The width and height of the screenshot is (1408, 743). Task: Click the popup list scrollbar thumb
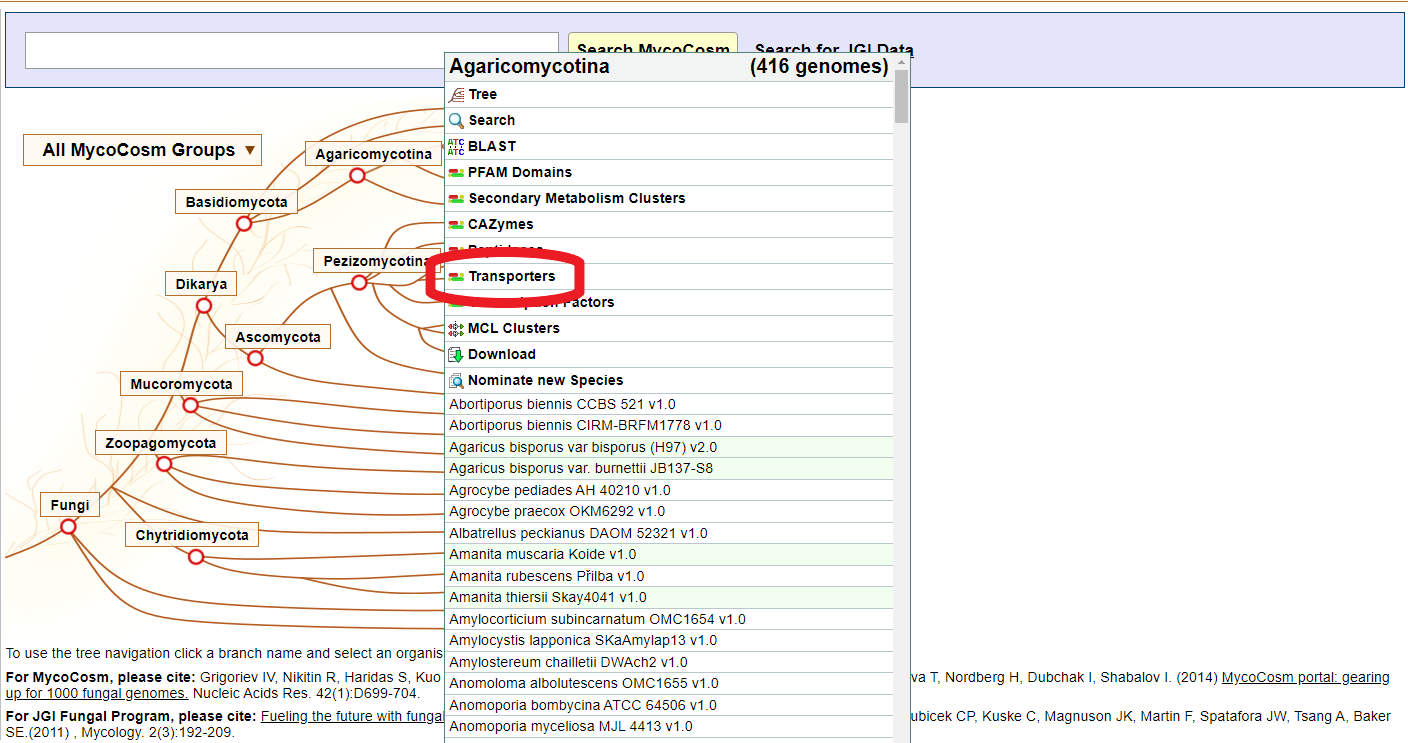tap(902, 96)
